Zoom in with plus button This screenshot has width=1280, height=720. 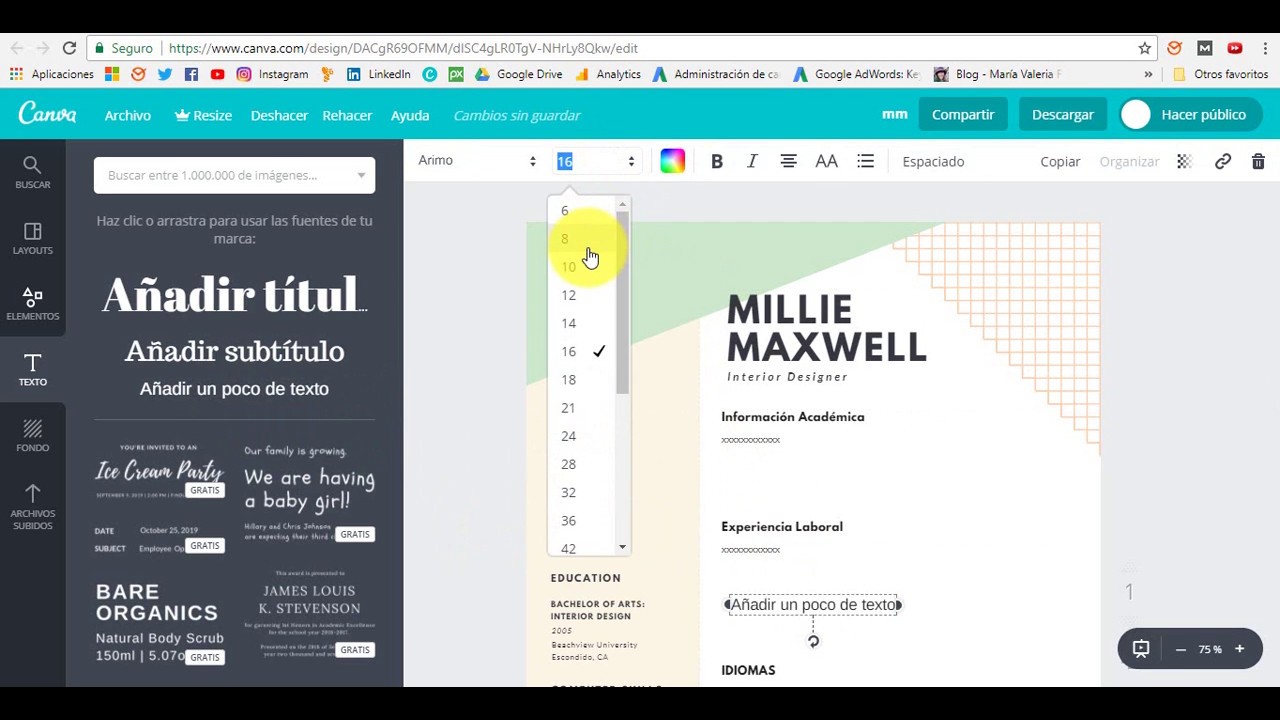tap(1239, 649)
